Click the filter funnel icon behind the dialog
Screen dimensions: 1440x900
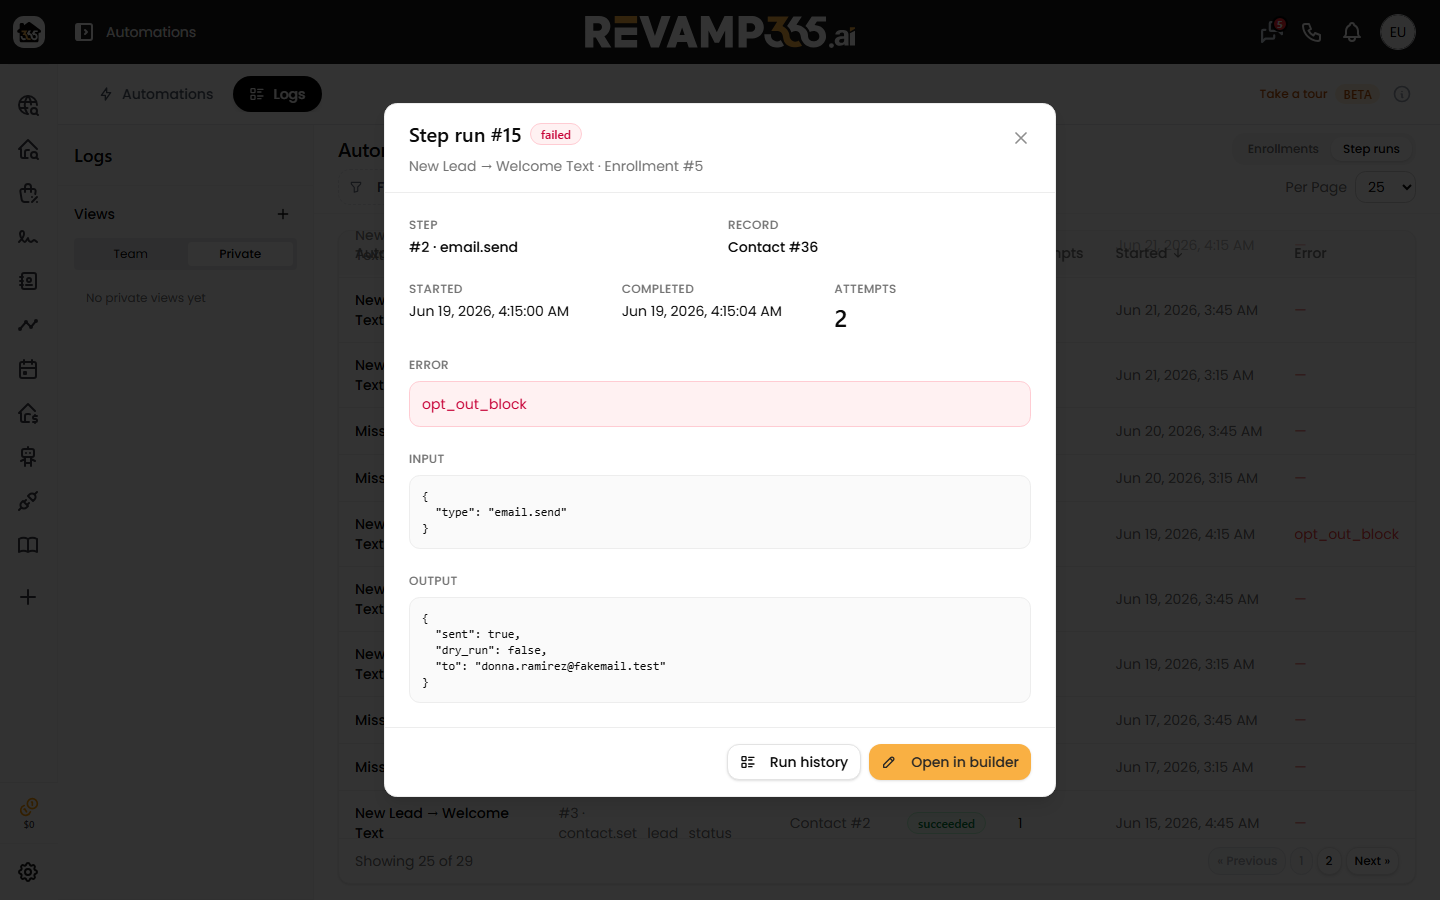coord(356,187)
